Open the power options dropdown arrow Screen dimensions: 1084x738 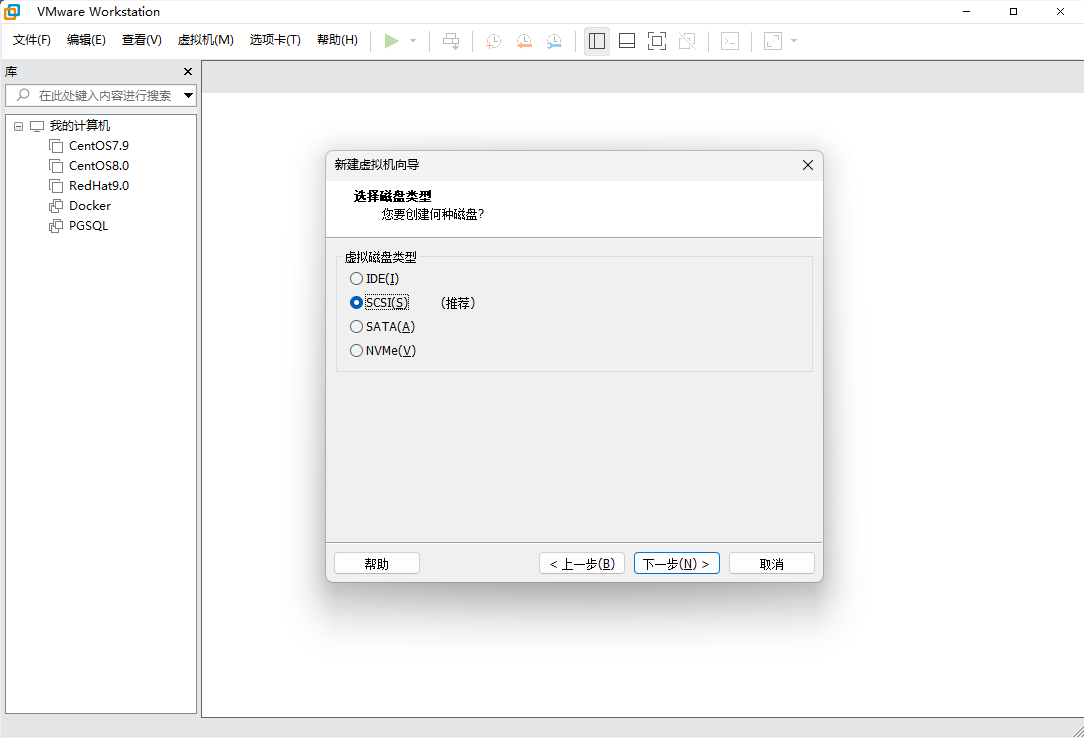[x=413, y=41]
